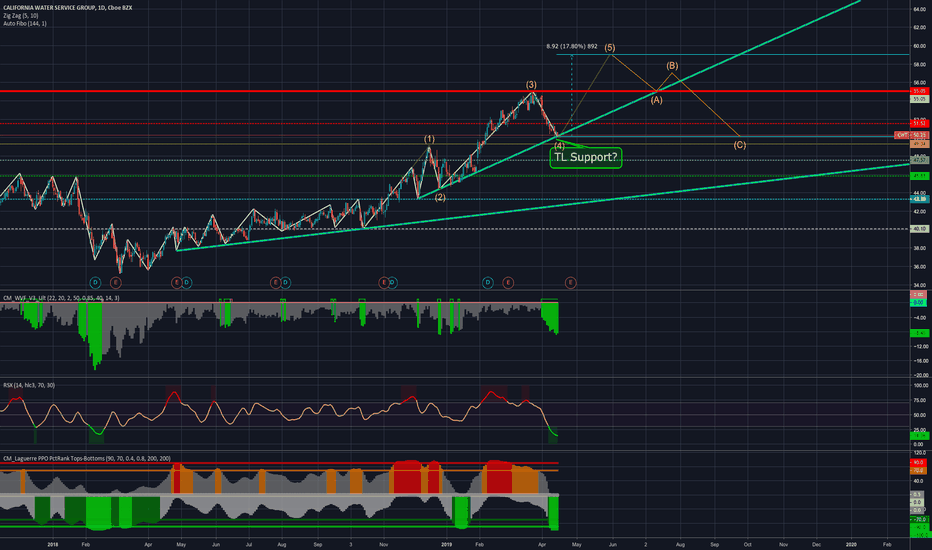The height and width of the screenshot is (550, 932).
Task: Click the earnings marker right after April 2019
Action: click(x=570, y=282)
